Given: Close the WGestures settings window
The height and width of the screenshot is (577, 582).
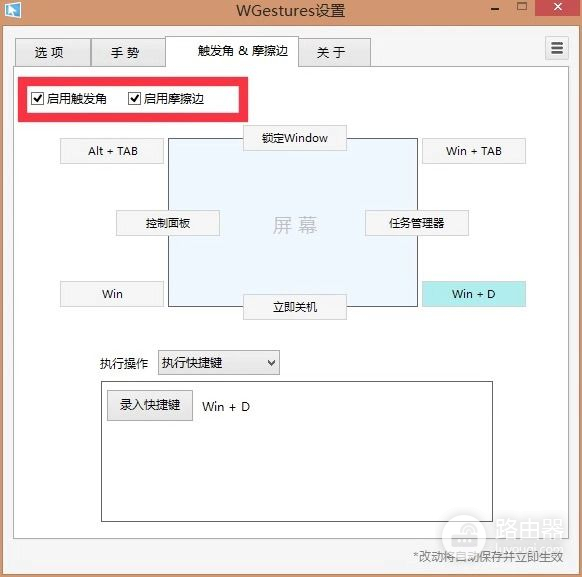Looking at the screenshot, I should pos(558,7).
